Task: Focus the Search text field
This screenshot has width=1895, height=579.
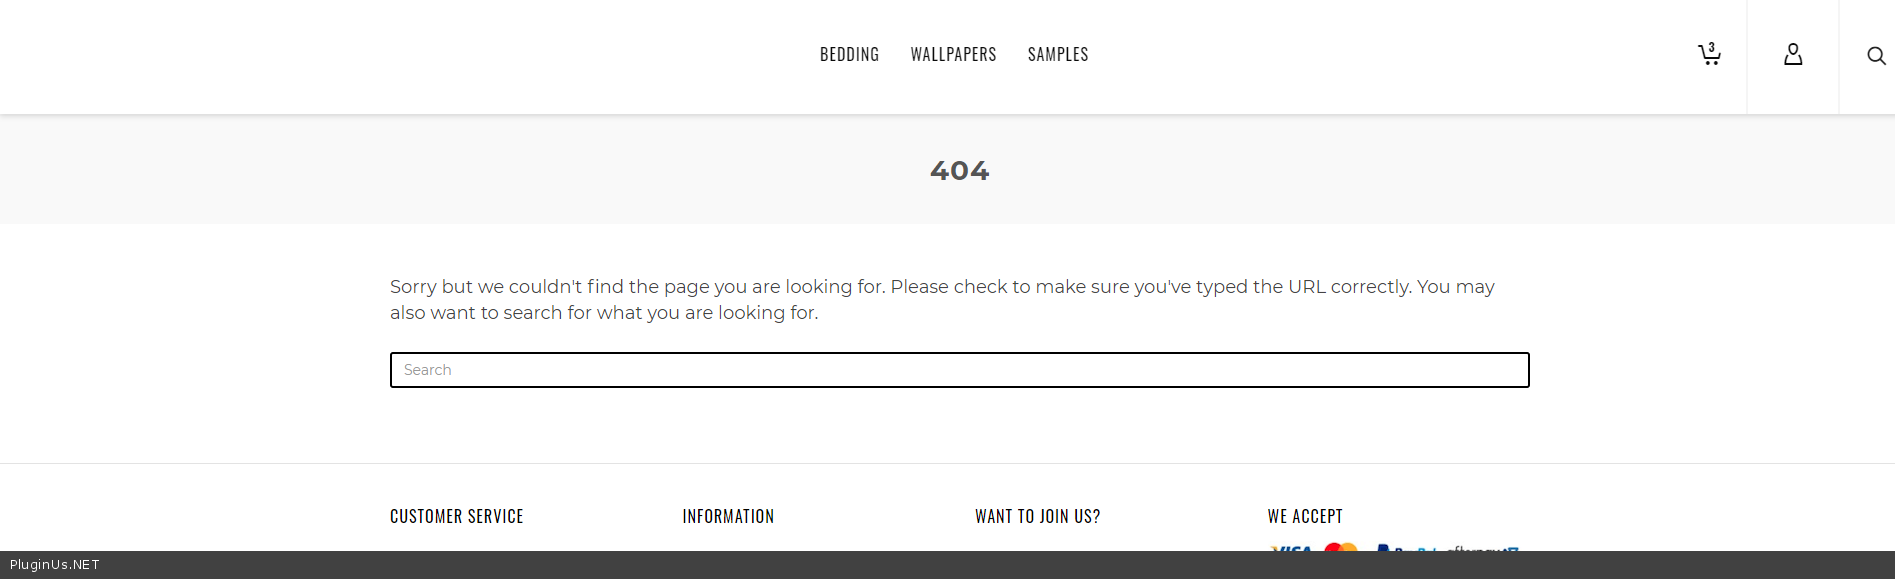Action: (x=959, y=370)
